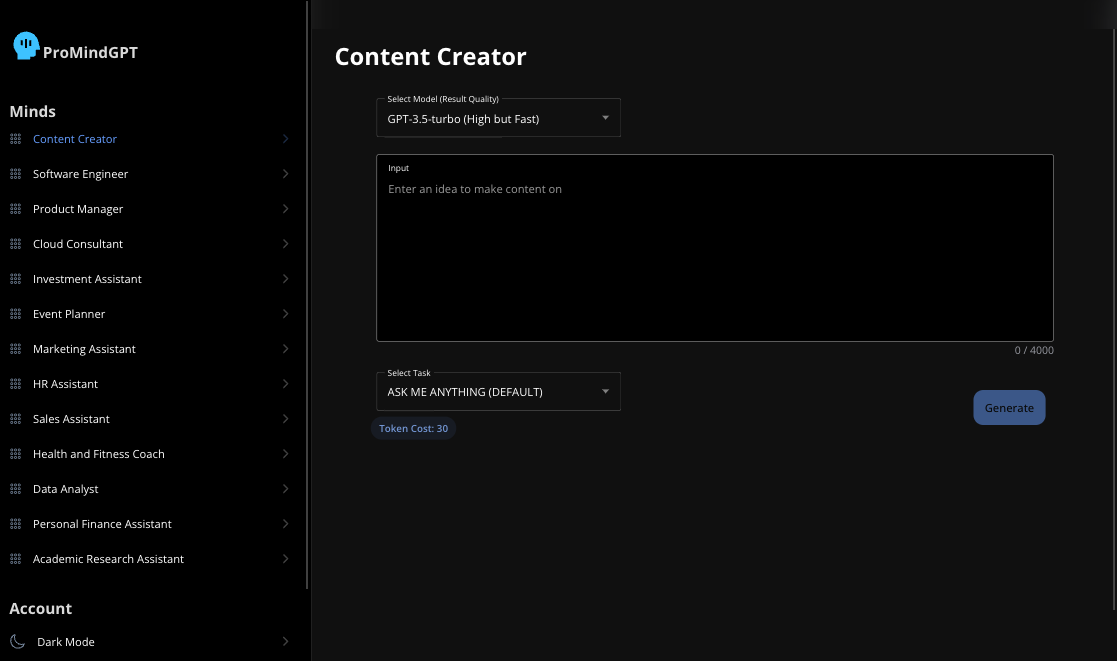1117x661 pixels.
Task: Click the grid icon next to Investment Assistant
Action: pos(15,279)
